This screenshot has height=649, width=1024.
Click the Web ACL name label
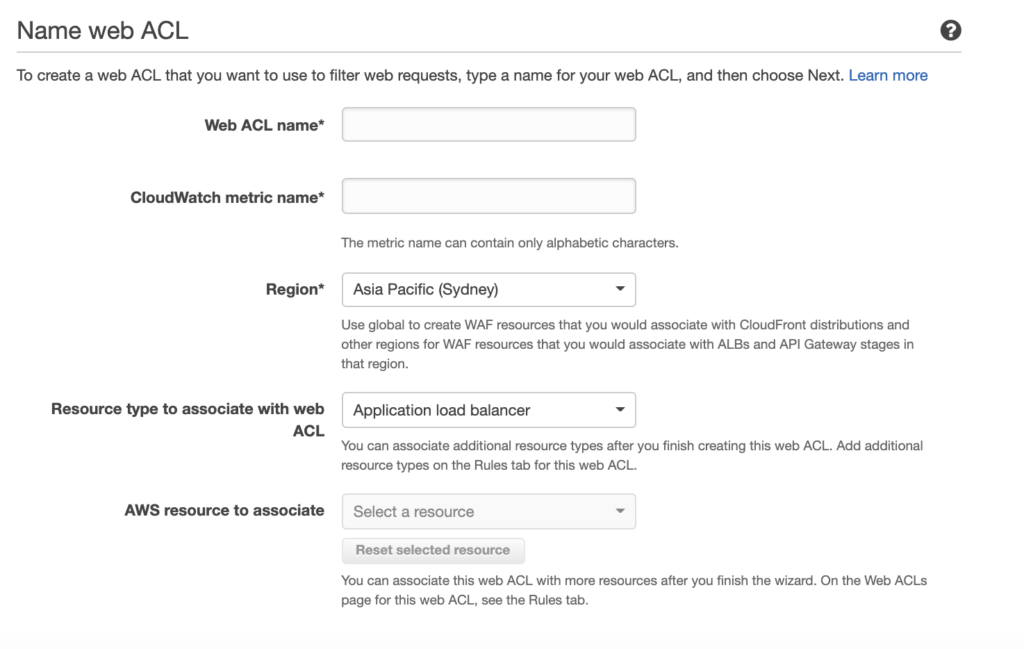pos(264,125)
